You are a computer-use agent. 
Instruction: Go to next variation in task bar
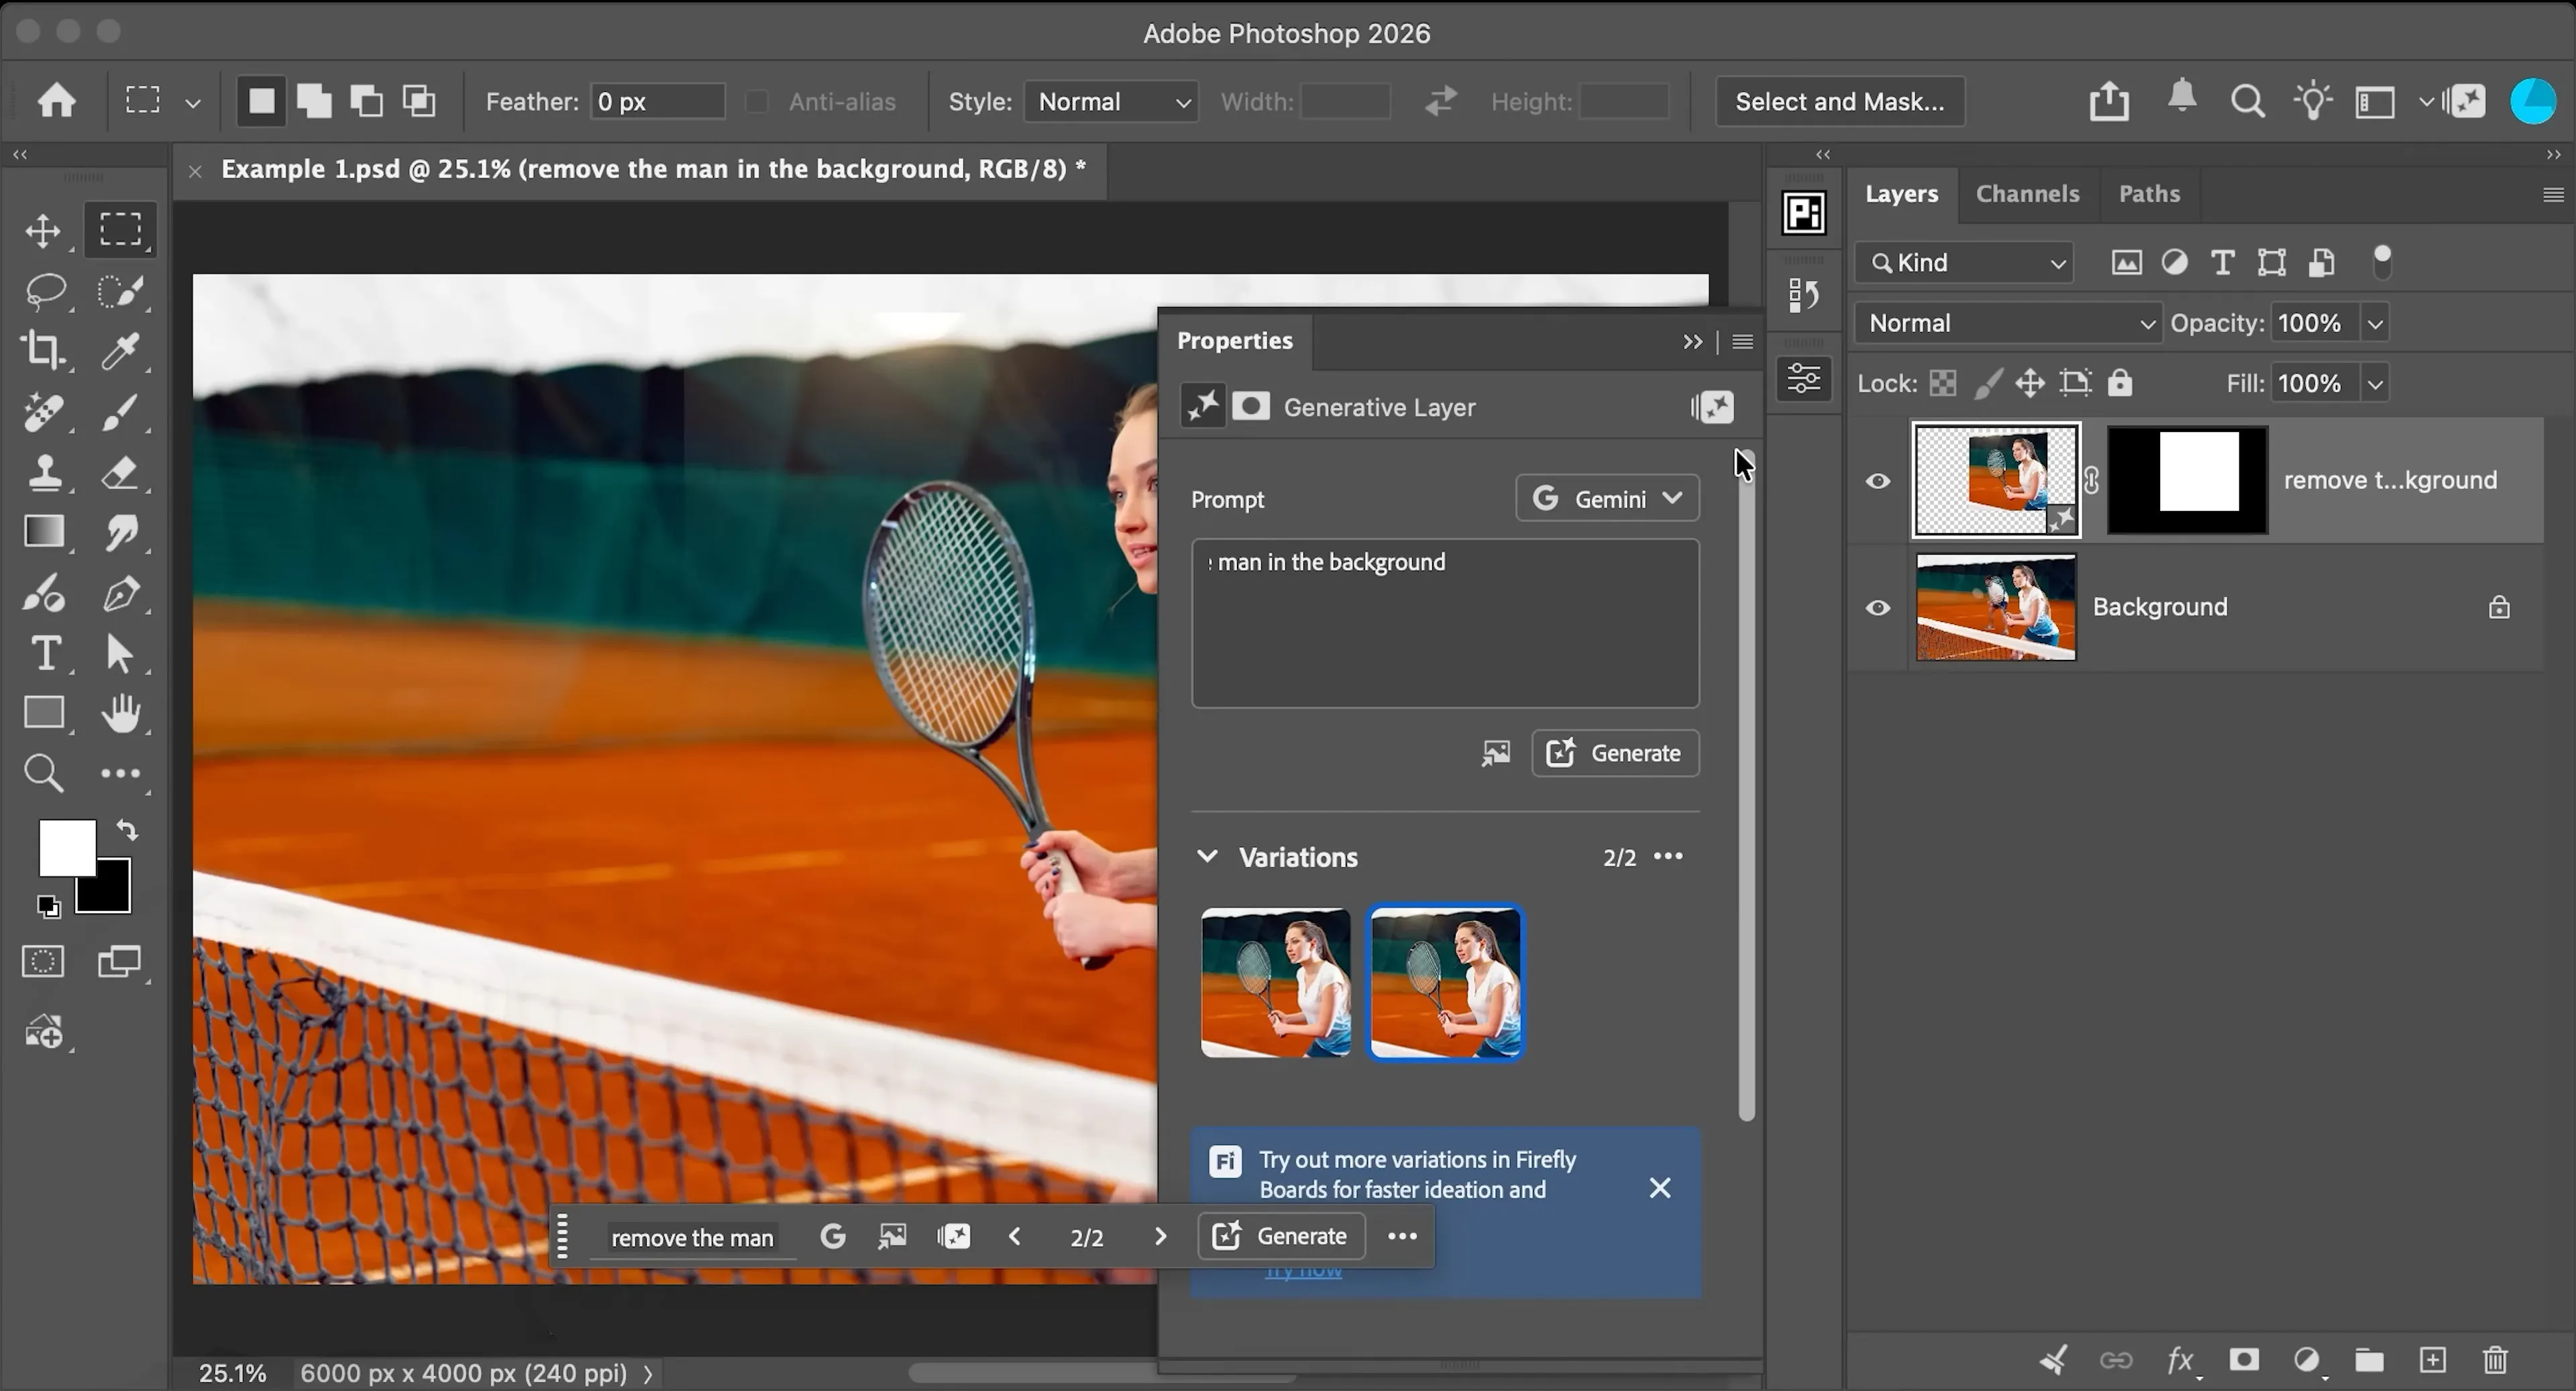click(1160, 1237)
